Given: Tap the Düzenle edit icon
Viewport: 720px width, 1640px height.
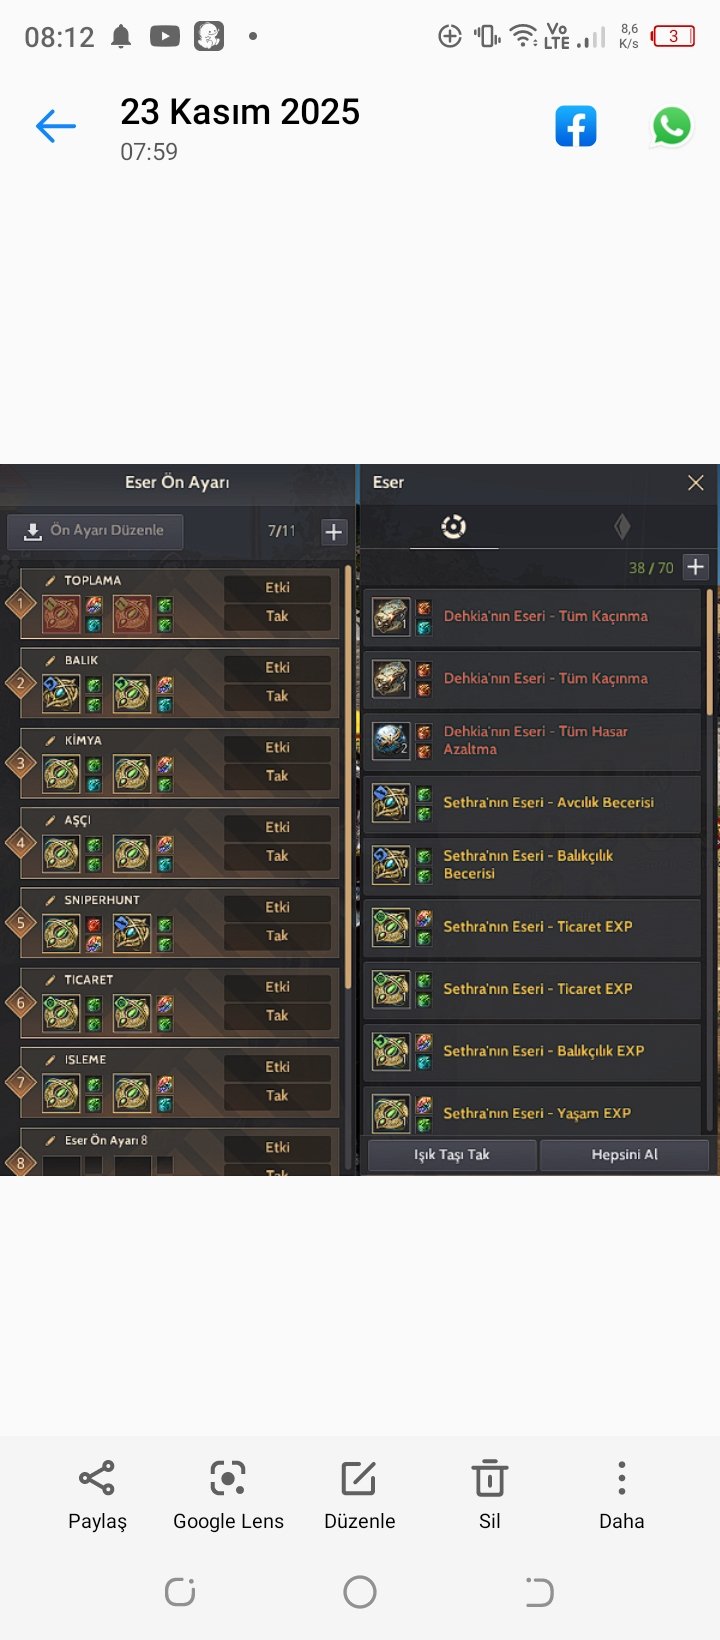Looking at the screenshot, I should pyautogui.click(x=359, y=1478).
